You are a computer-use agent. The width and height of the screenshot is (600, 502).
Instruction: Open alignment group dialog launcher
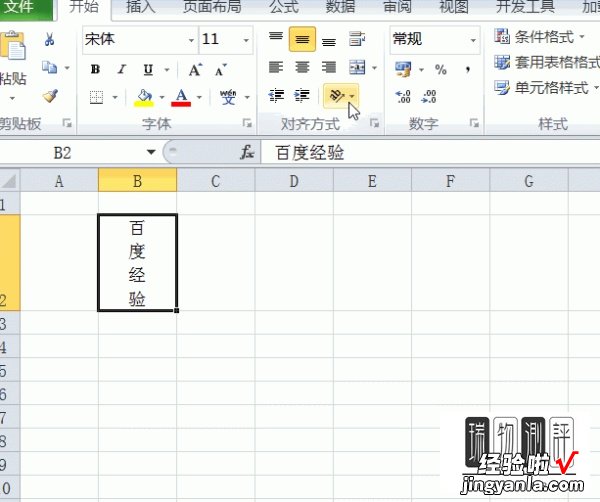tap(374, 123)
